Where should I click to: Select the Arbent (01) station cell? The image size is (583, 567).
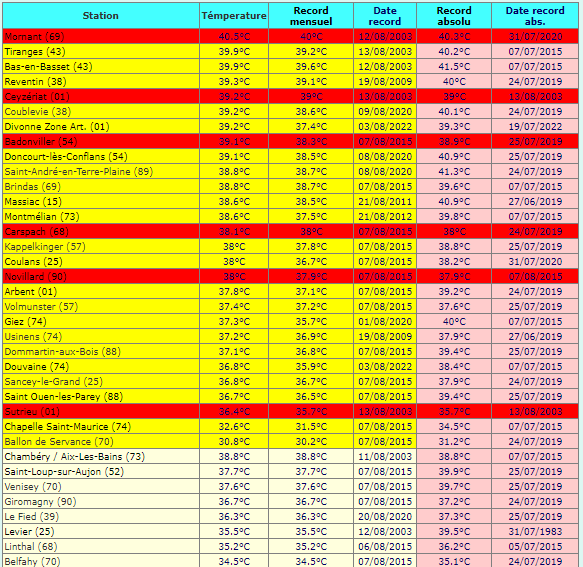101,291
